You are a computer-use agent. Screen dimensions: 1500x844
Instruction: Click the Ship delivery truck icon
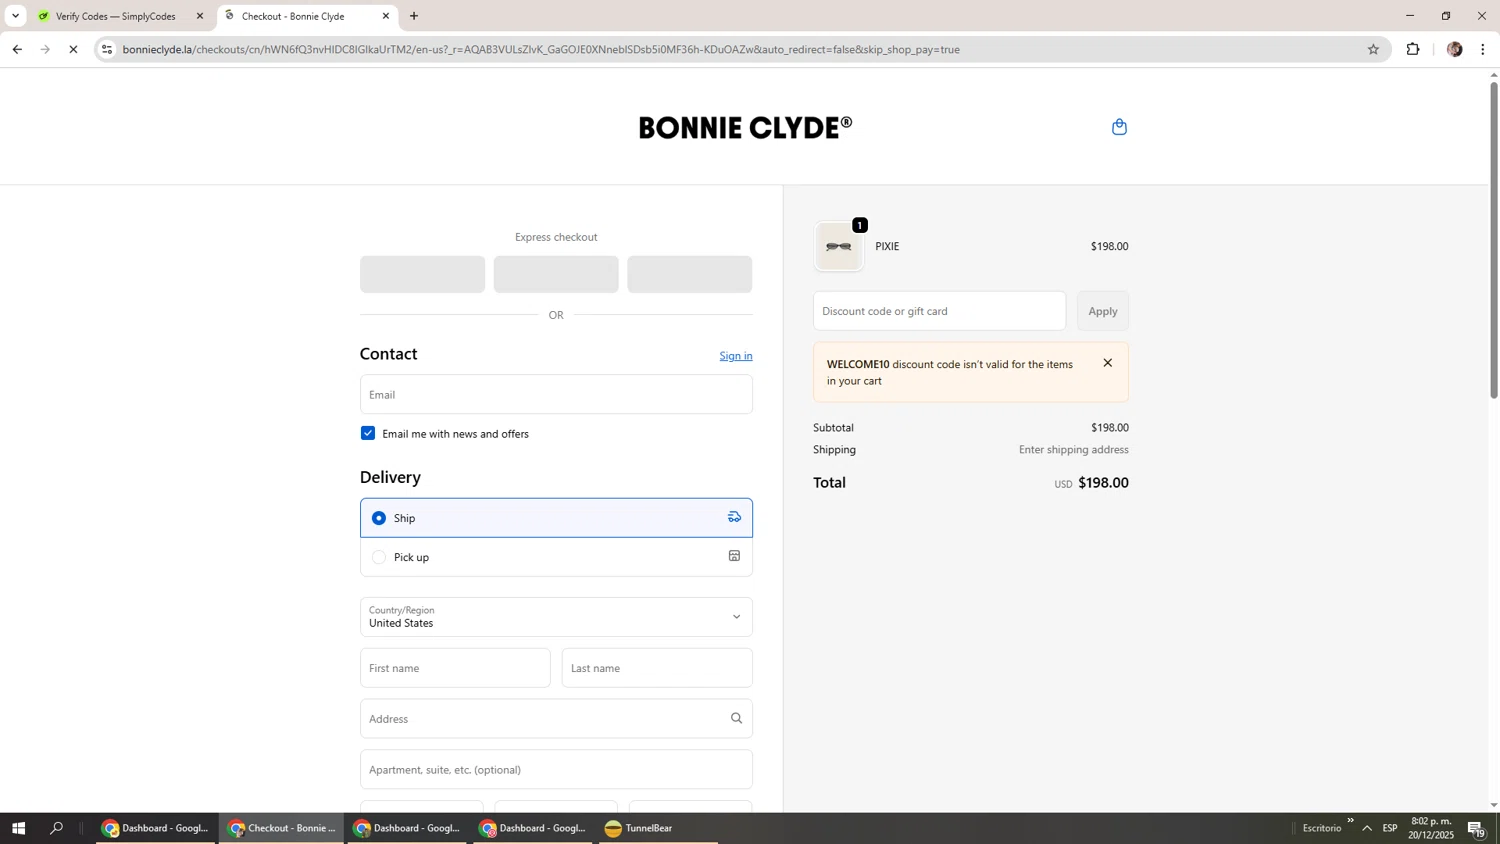click(734, 517)
